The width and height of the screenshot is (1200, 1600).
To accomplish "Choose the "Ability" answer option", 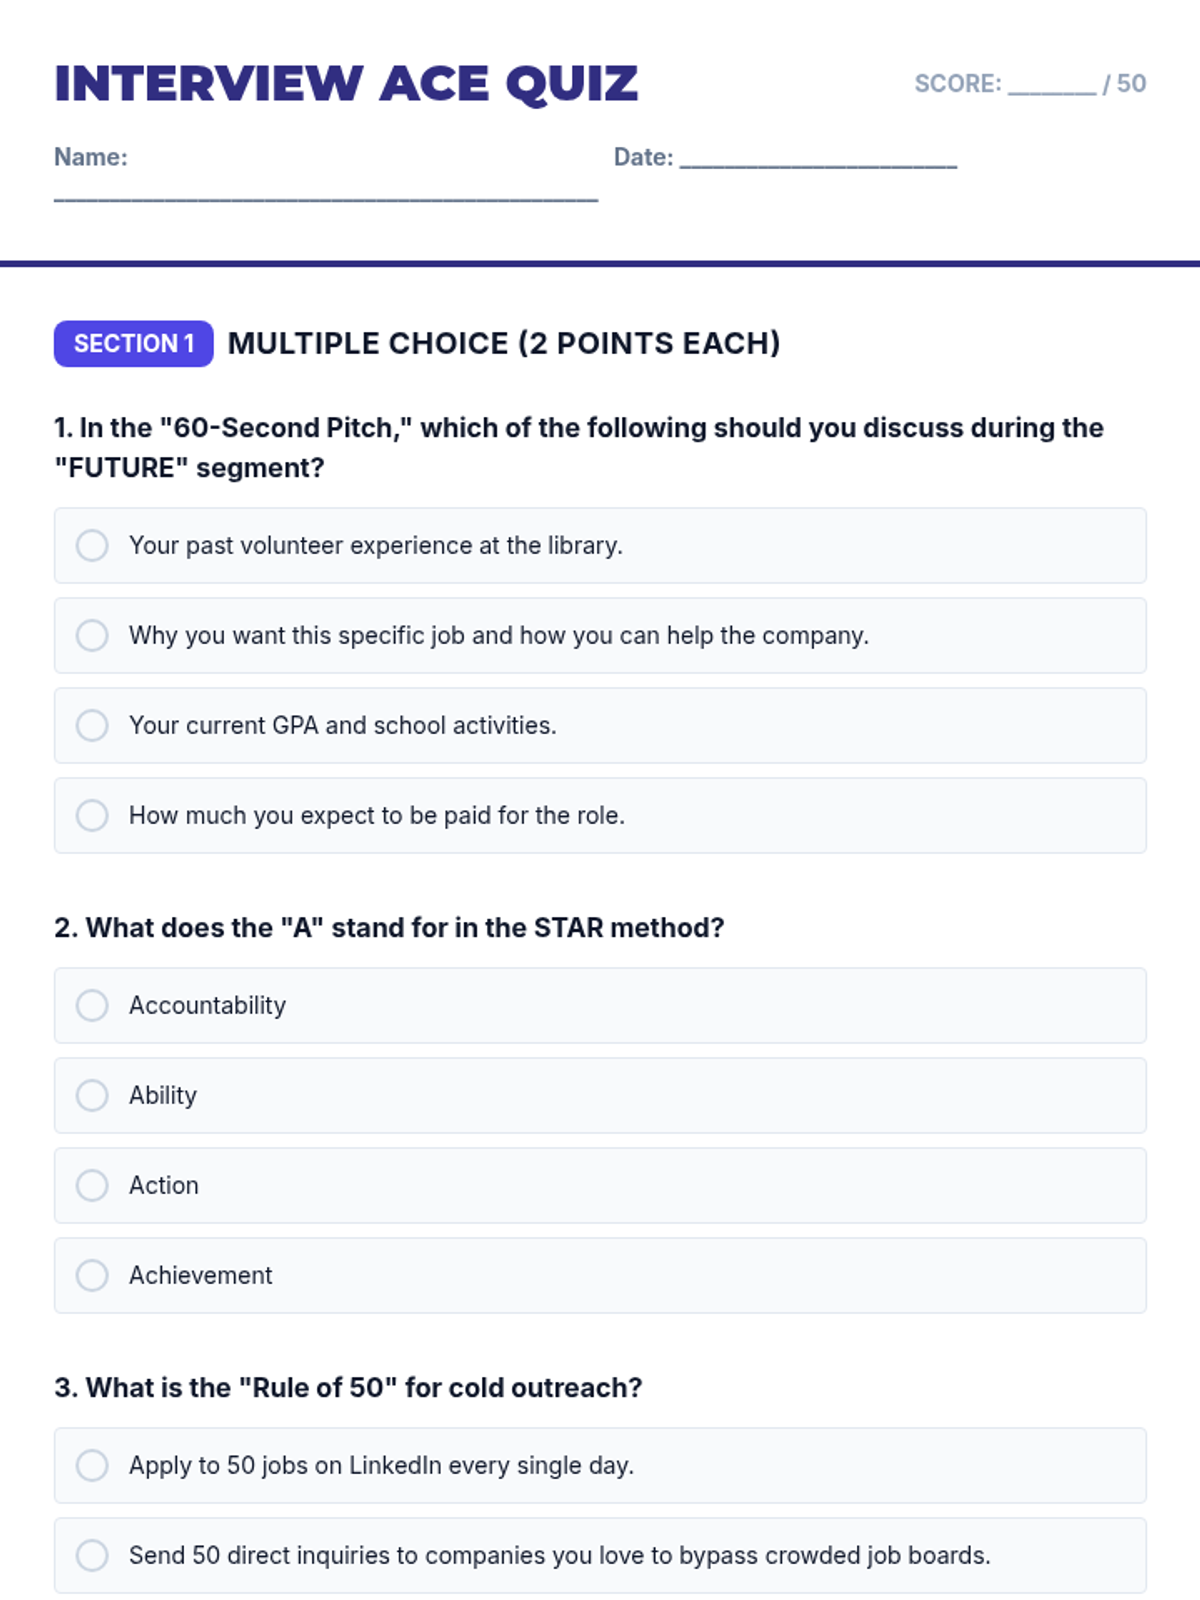I will pyautogui.click(x=92, y=1096).
